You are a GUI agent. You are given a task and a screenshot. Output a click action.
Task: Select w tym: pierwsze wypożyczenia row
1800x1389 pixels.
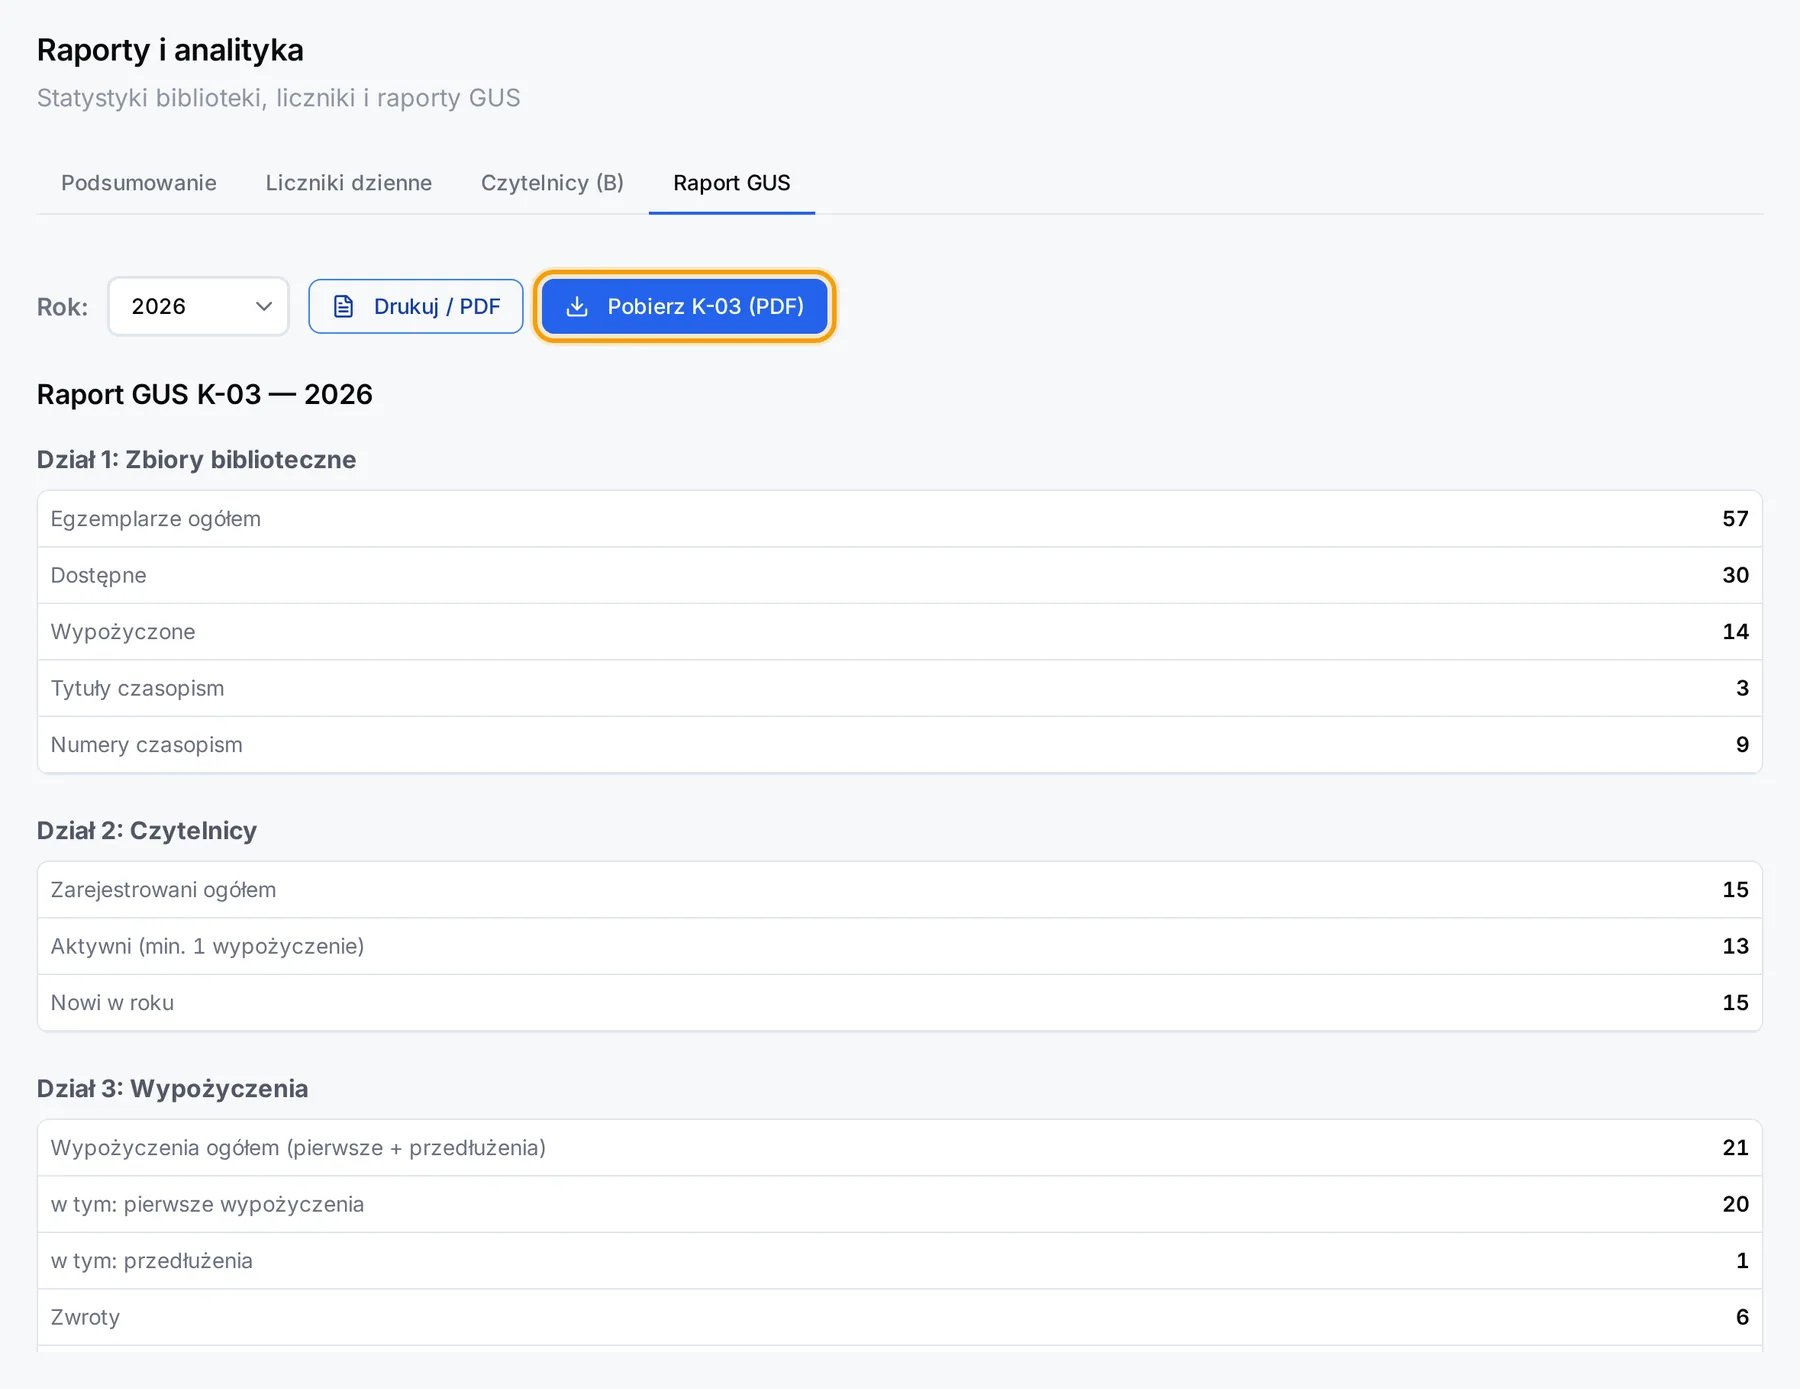tap(900, 1204)
